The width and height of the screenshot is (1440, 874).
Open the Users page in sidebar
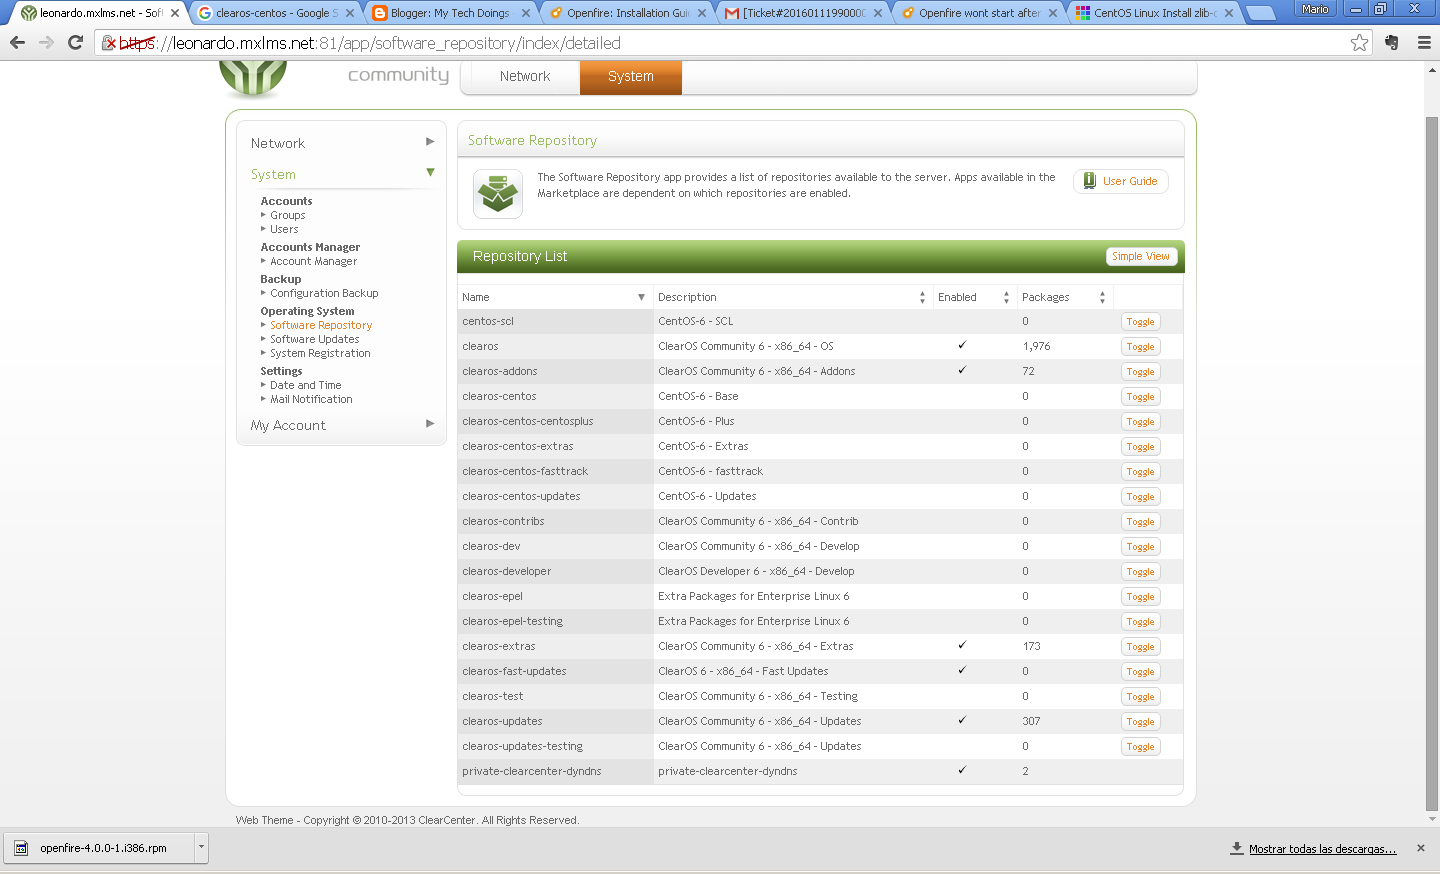pos(284,229)
